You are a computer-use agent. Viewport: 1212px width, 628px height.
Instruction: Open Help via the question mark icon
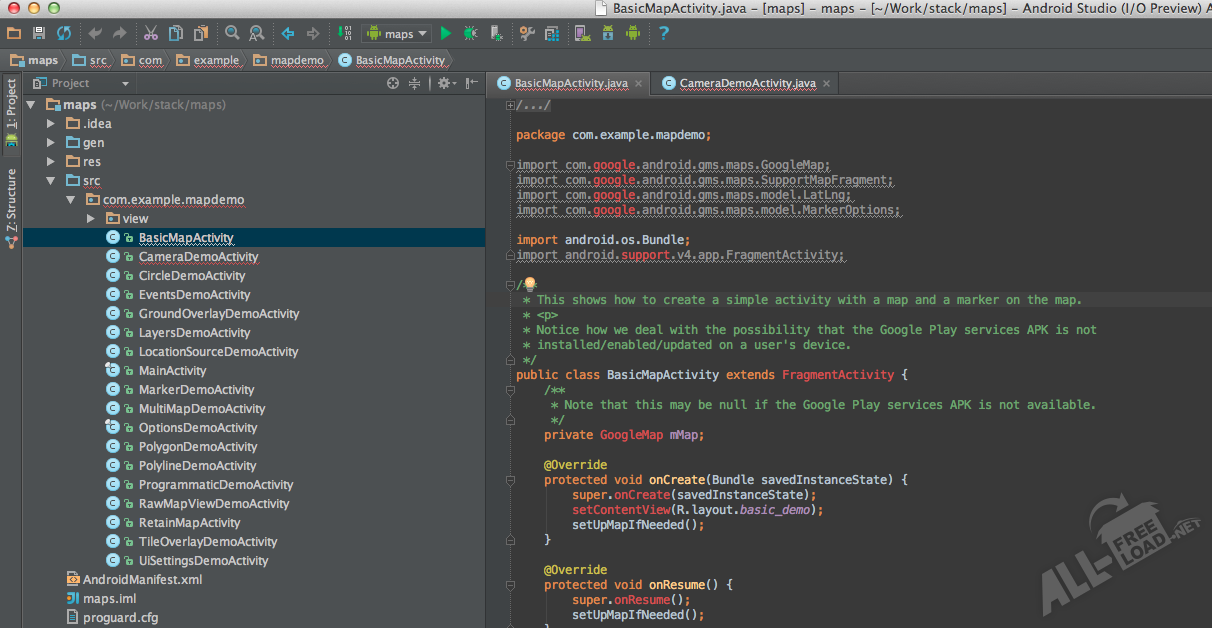click(664, 34)
